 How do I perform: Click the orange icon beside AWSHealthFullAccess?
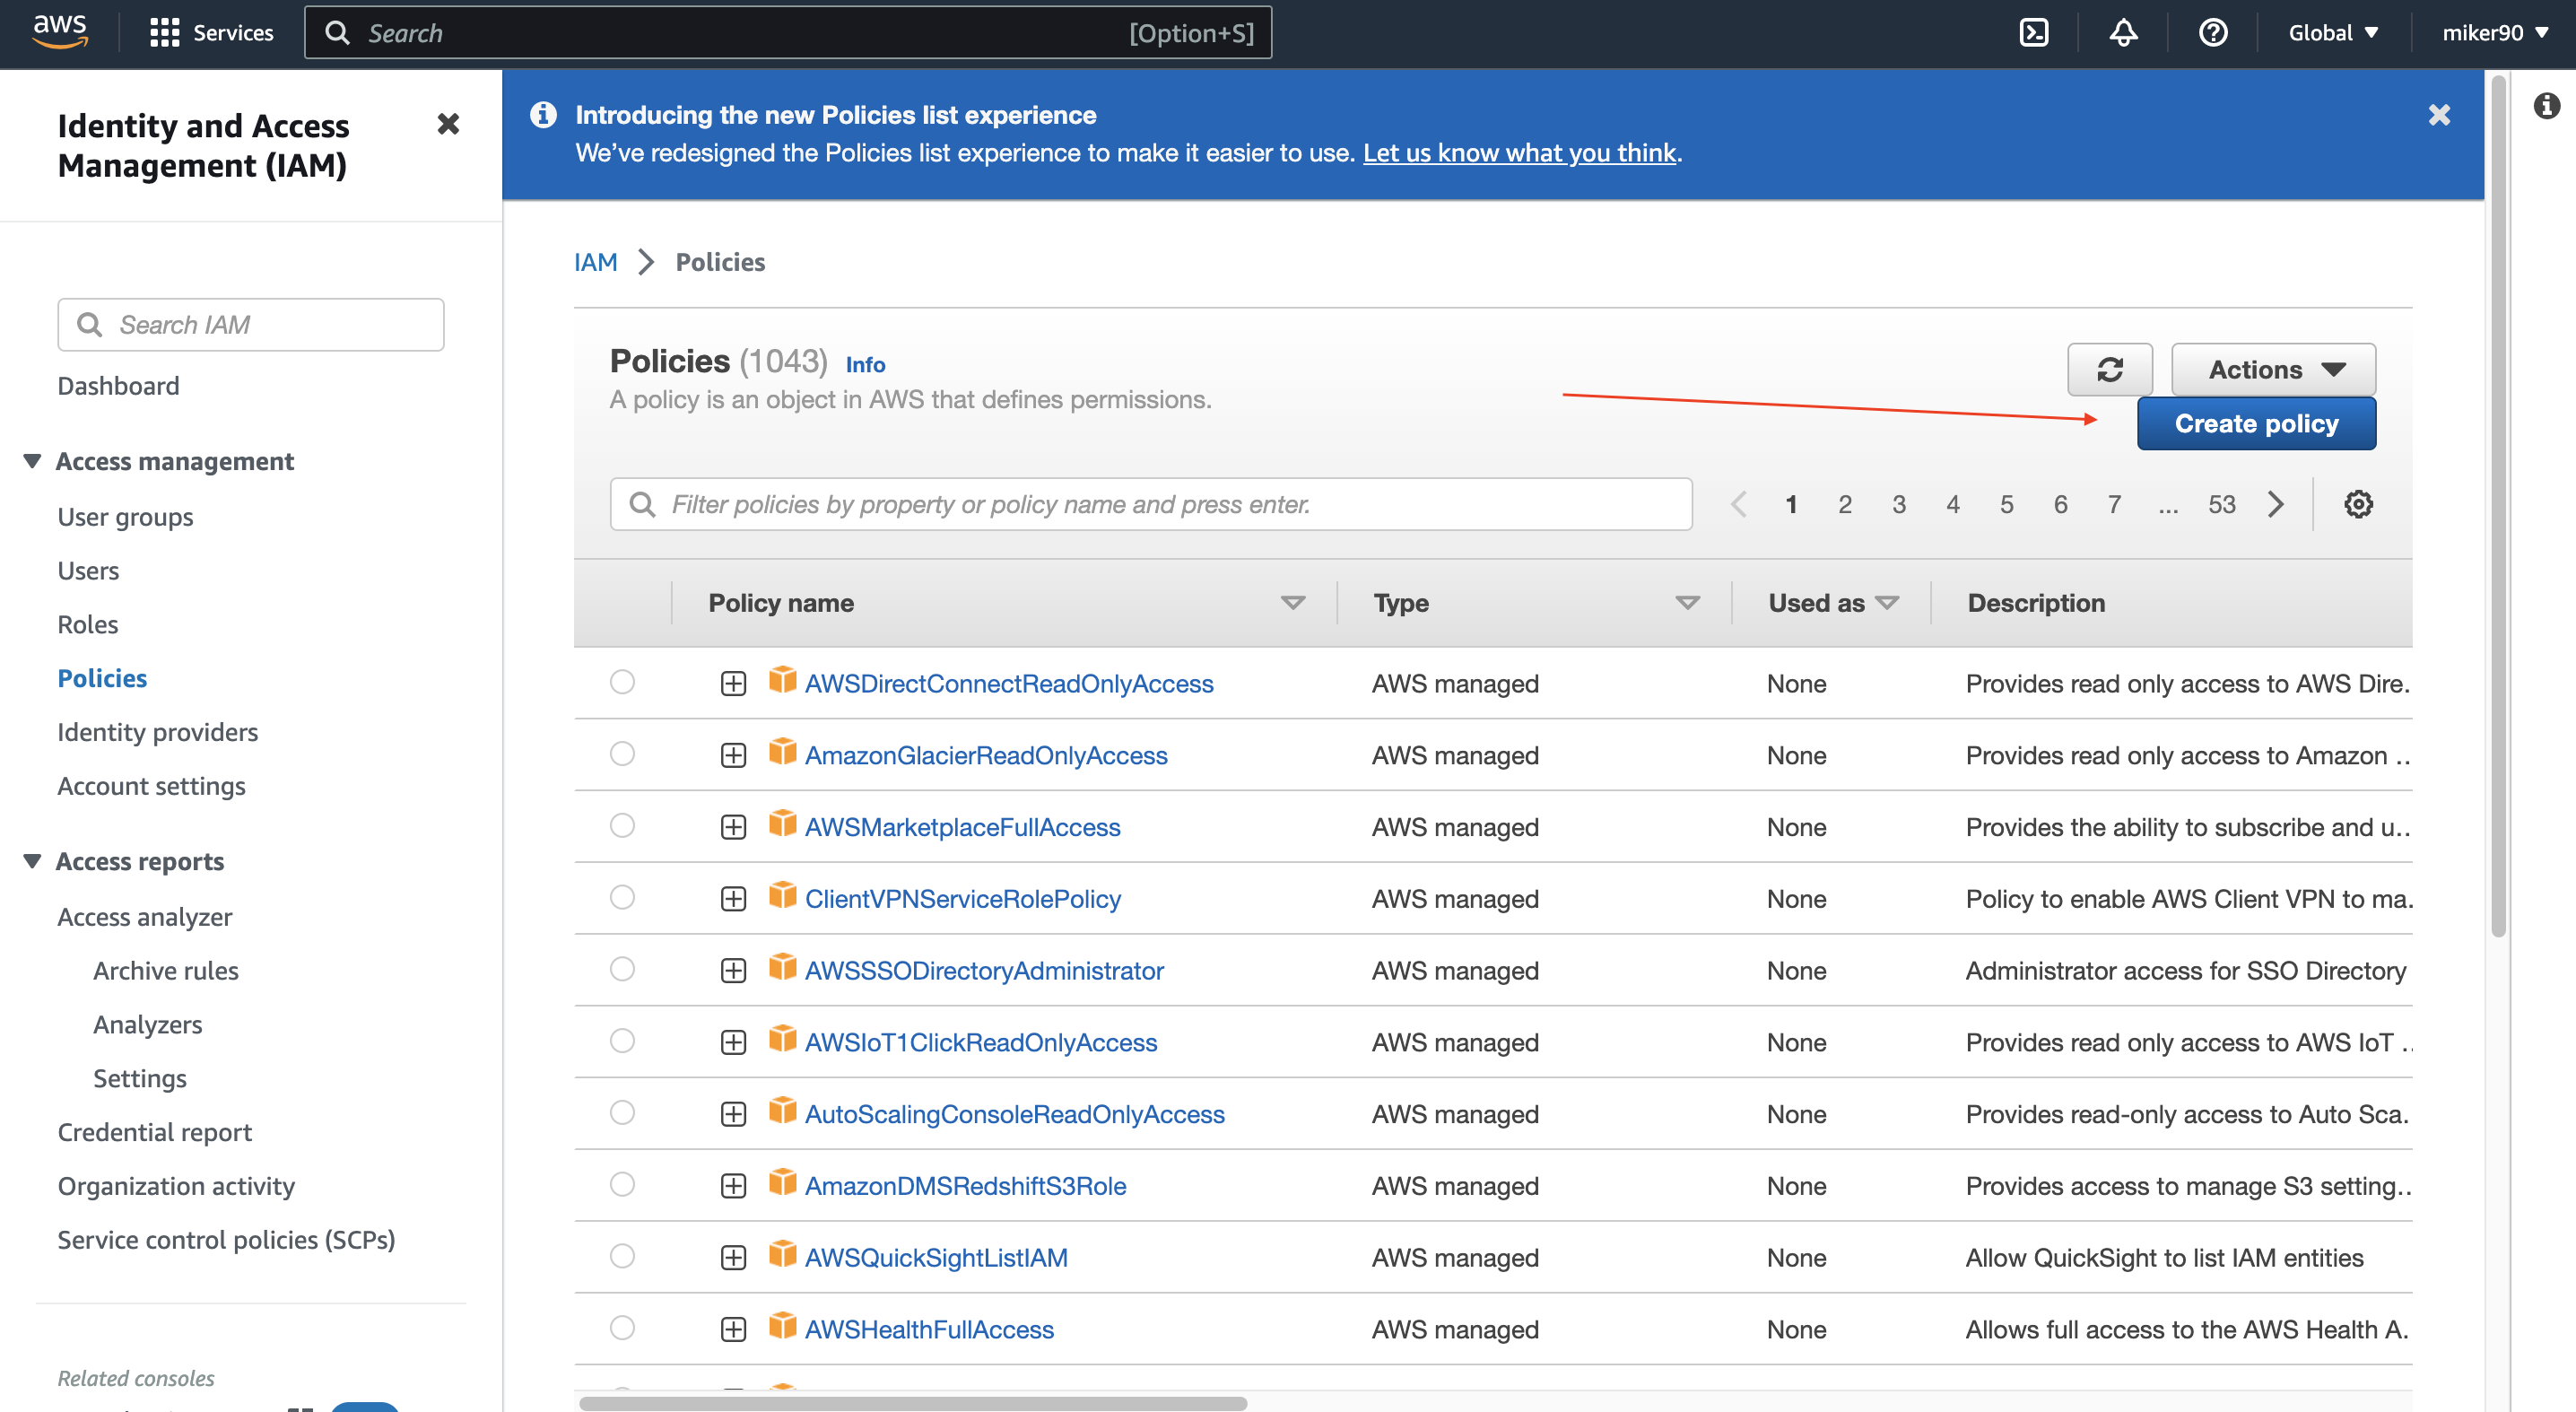tap(782, 1327)
